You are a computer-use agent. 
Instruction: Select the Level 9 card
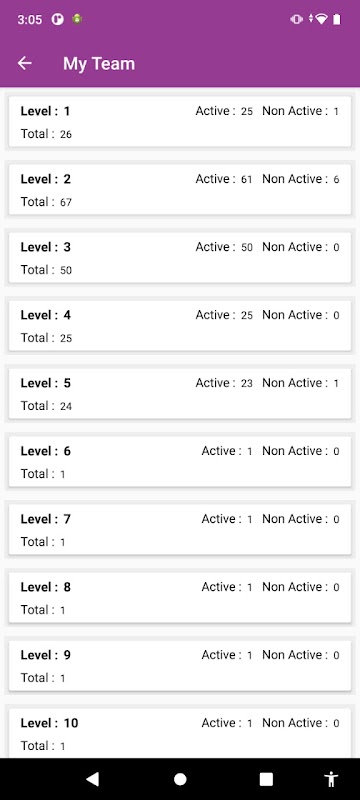[x=180, y=665]
